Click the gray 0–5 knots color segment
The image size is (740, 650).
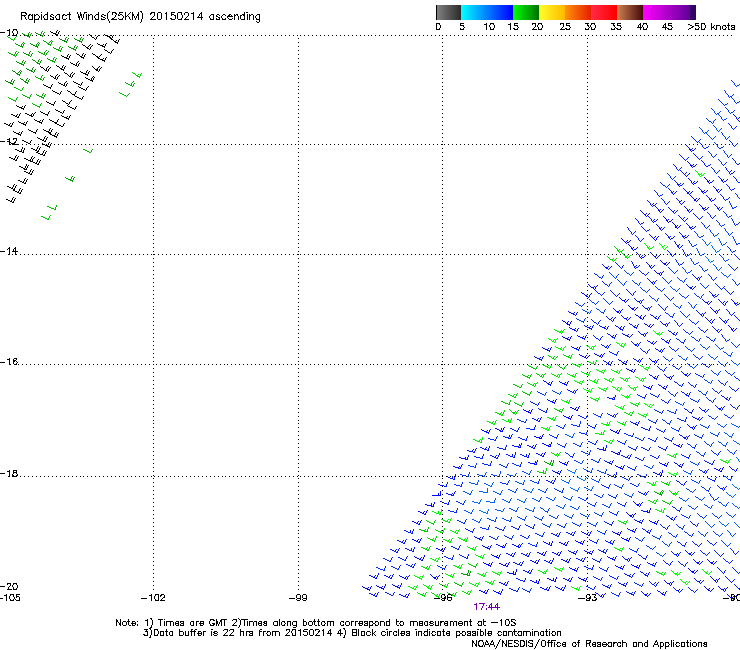tap(448, 12)
